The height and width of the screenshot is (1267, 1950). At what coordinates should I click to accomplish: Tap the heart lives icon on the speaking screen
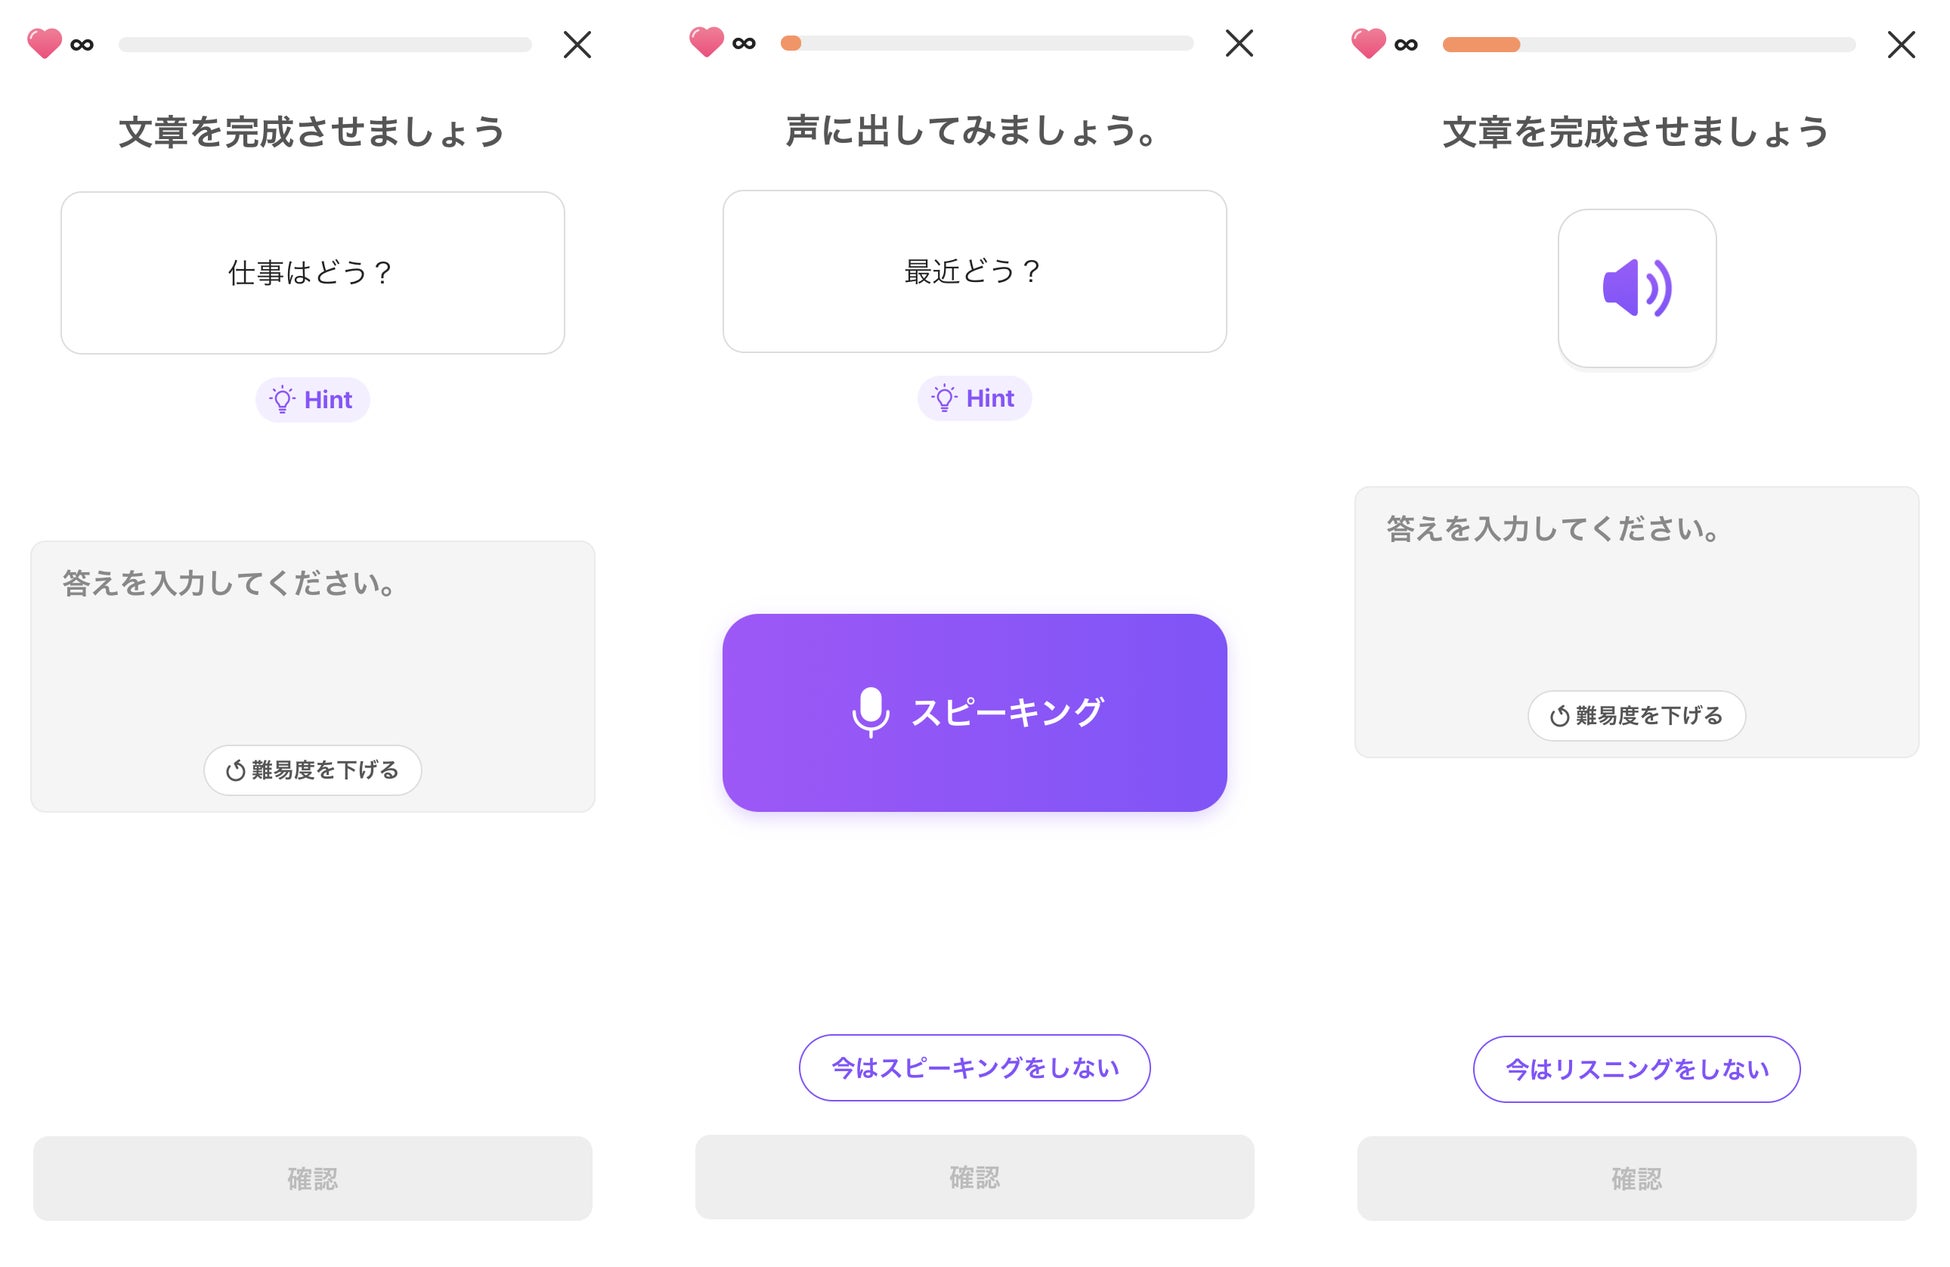click(706, 42)
